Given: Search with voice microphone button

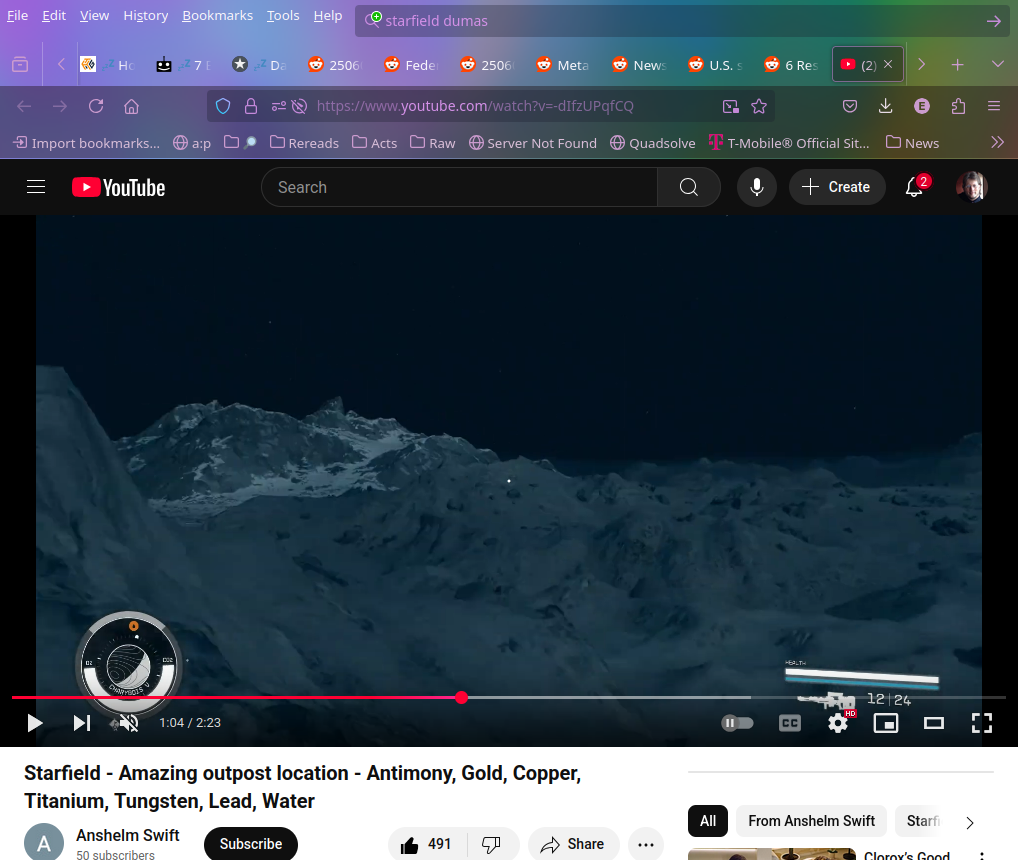Looking at the screenshot, I should pyautogui.click(x=757, y=187).
